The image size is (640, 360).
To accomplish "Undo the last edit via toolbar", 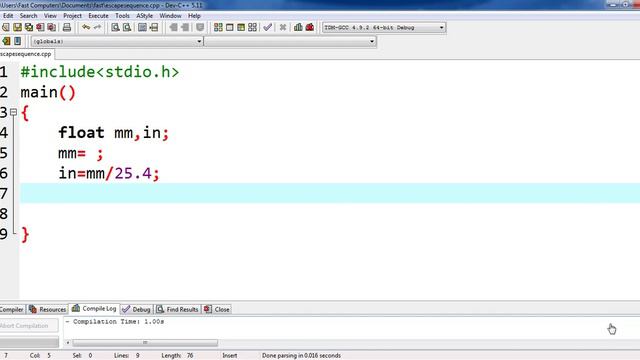I will [x=86, y=27].
